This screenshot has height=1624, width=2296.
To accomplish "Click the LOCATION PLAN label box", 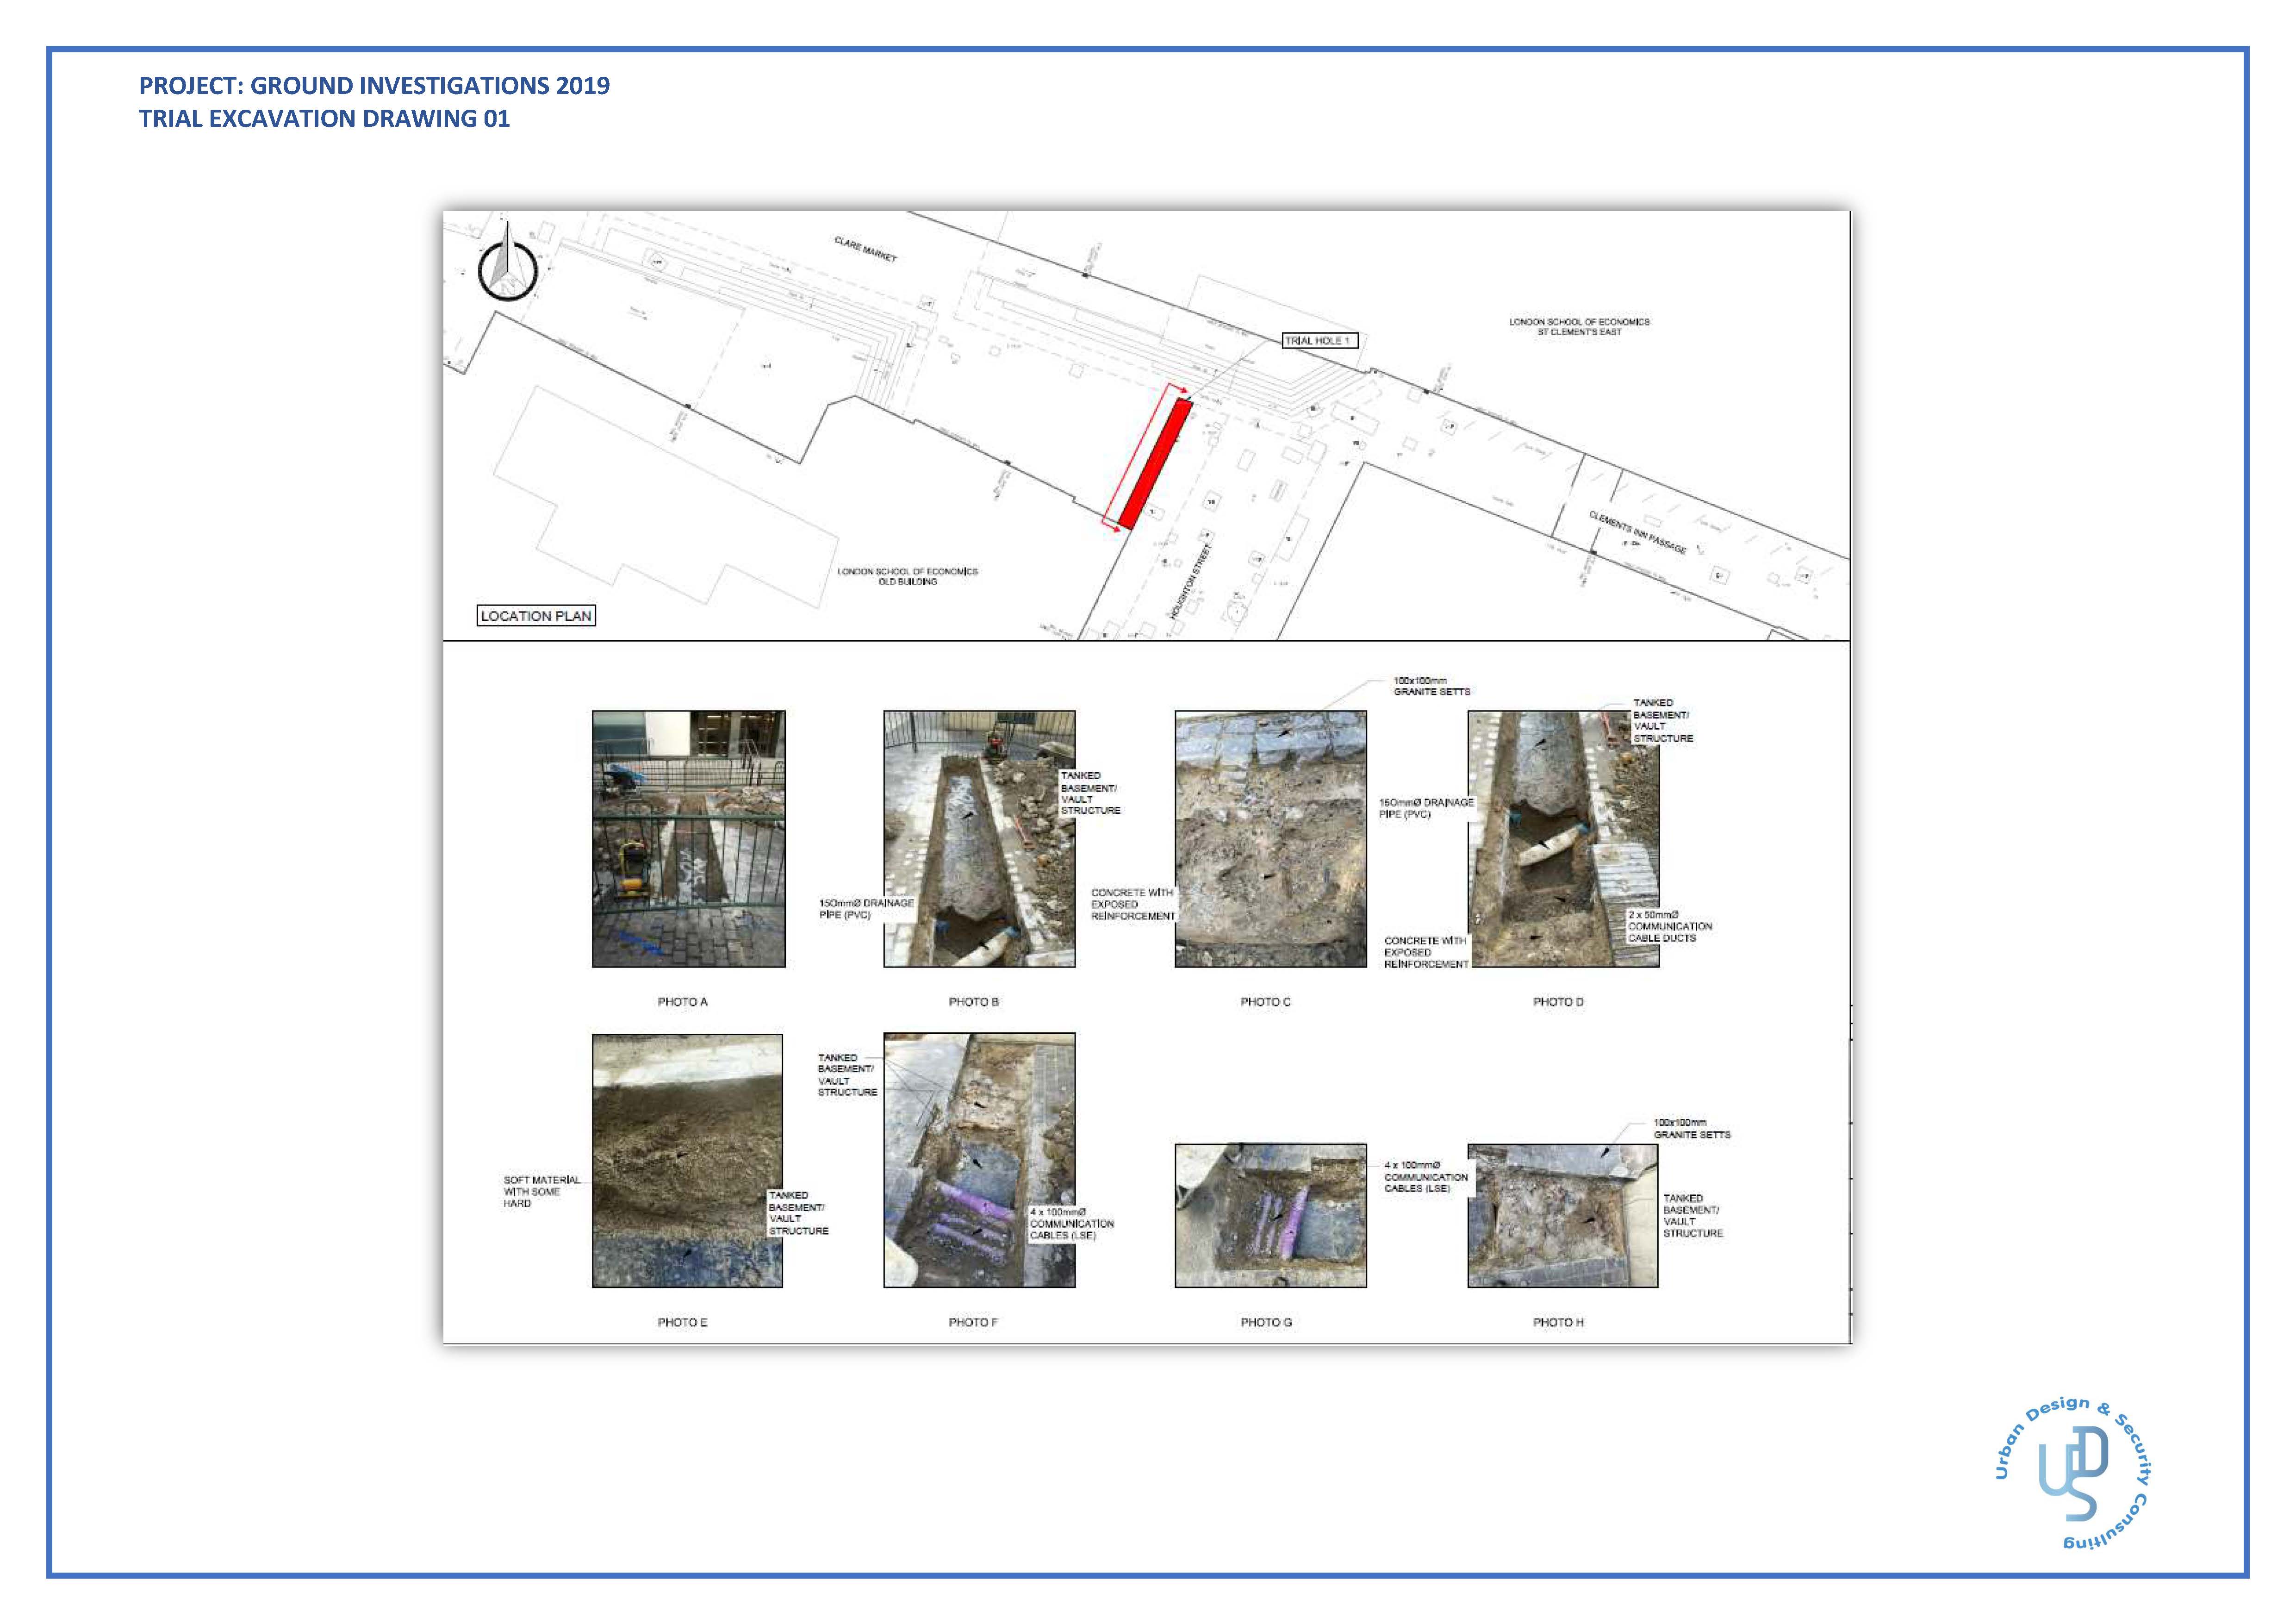I will pos(536,616).
